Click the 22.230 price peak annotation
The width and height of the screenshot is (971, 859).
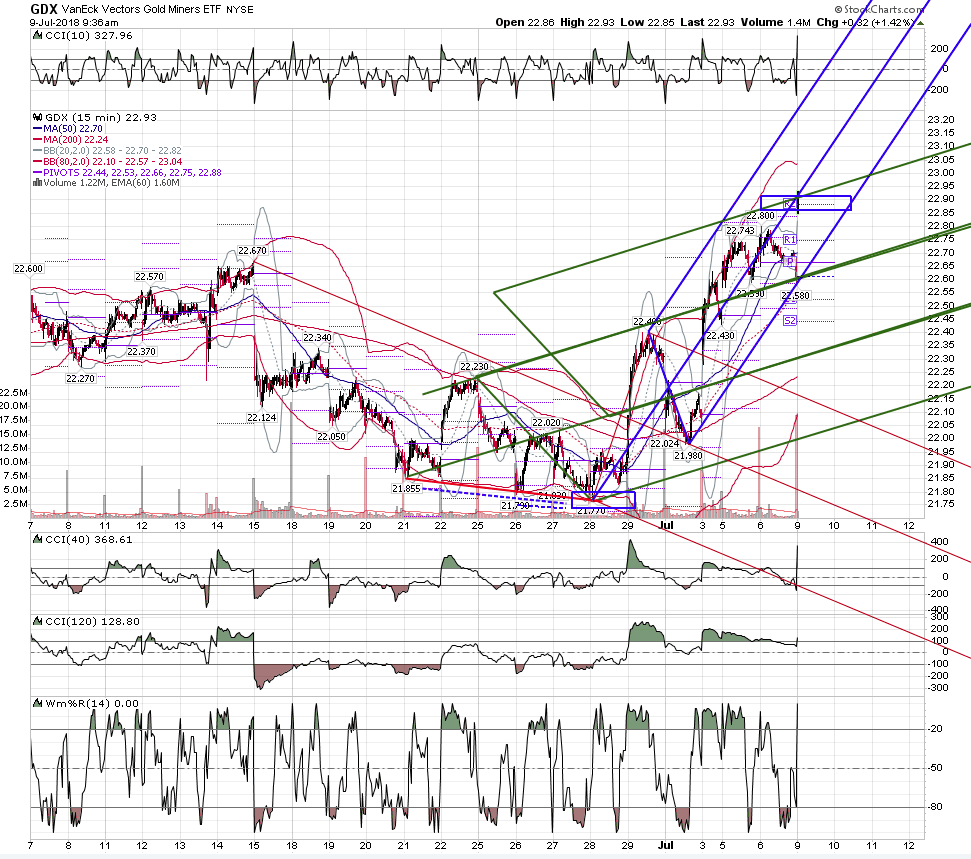click(x=474, y=367)
